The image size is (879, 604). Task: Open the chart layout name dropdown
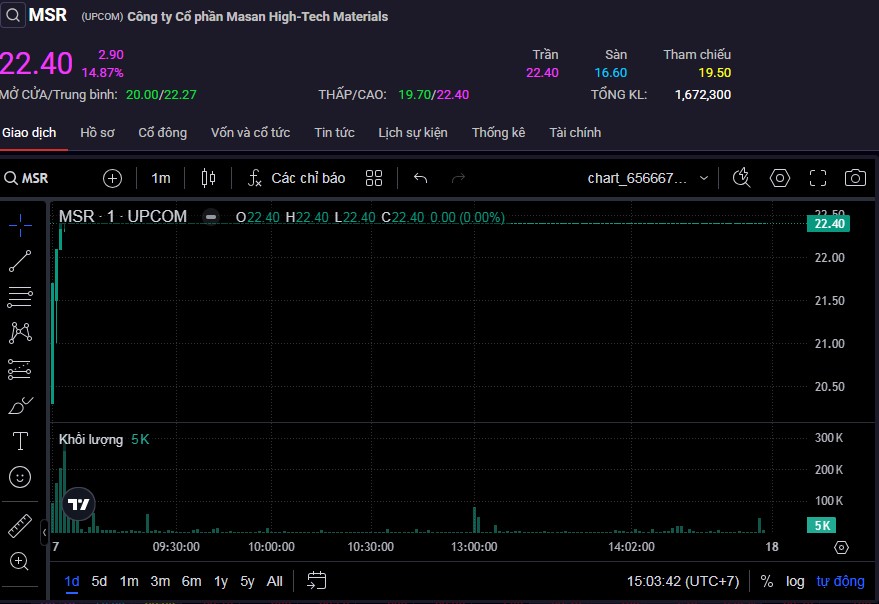click(x=648, y=178)
